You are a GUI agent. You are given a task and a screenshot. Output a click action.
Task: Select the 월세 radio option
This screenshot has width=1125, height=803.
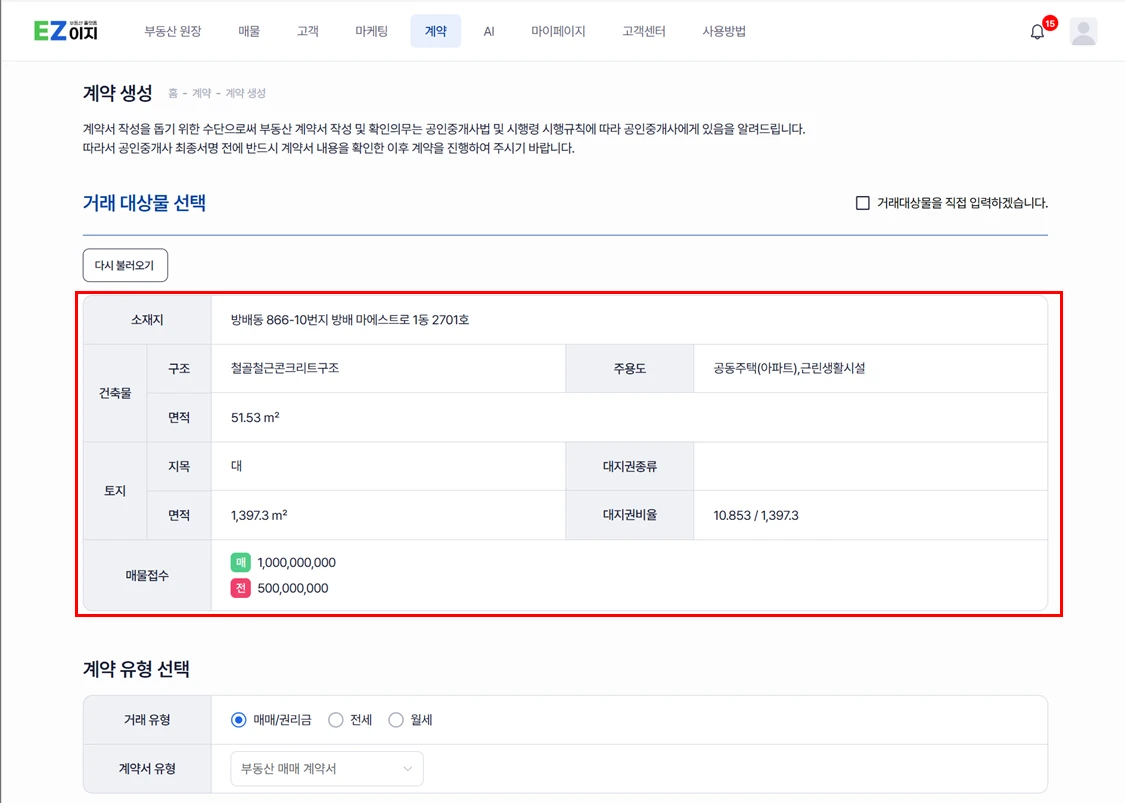coord(396,720)
